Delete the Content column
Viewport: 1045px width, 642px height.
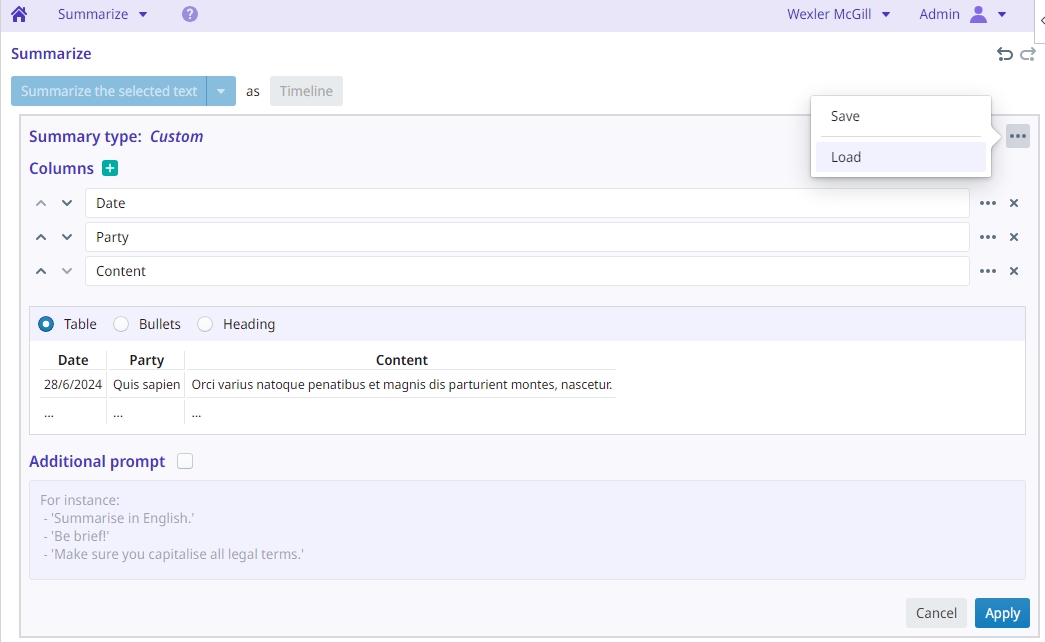pyautogui.click(x=1013, y=271)
